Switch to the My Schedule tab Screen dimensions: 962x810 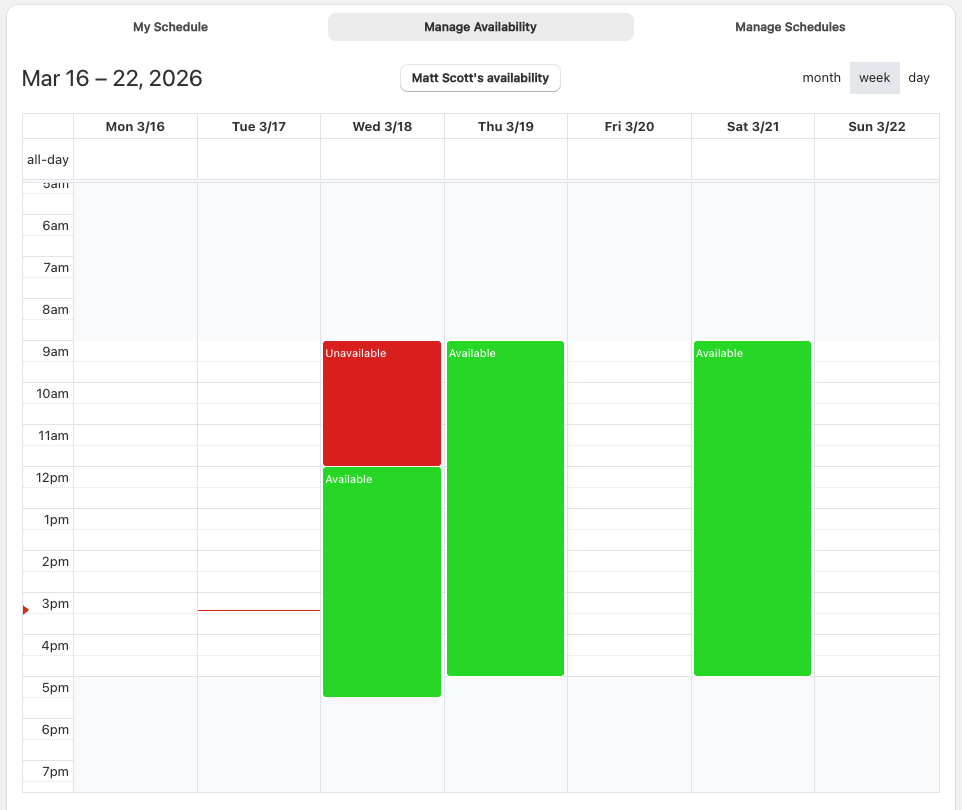point(170,27)
